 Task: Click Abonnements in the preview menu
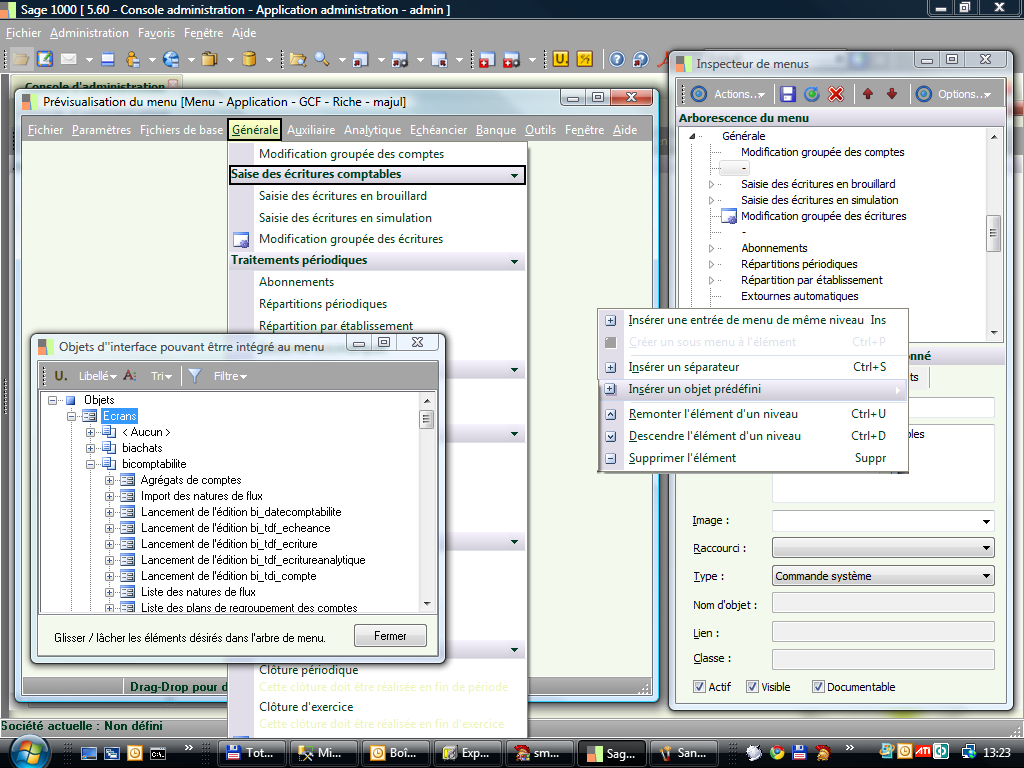[296, 282]
